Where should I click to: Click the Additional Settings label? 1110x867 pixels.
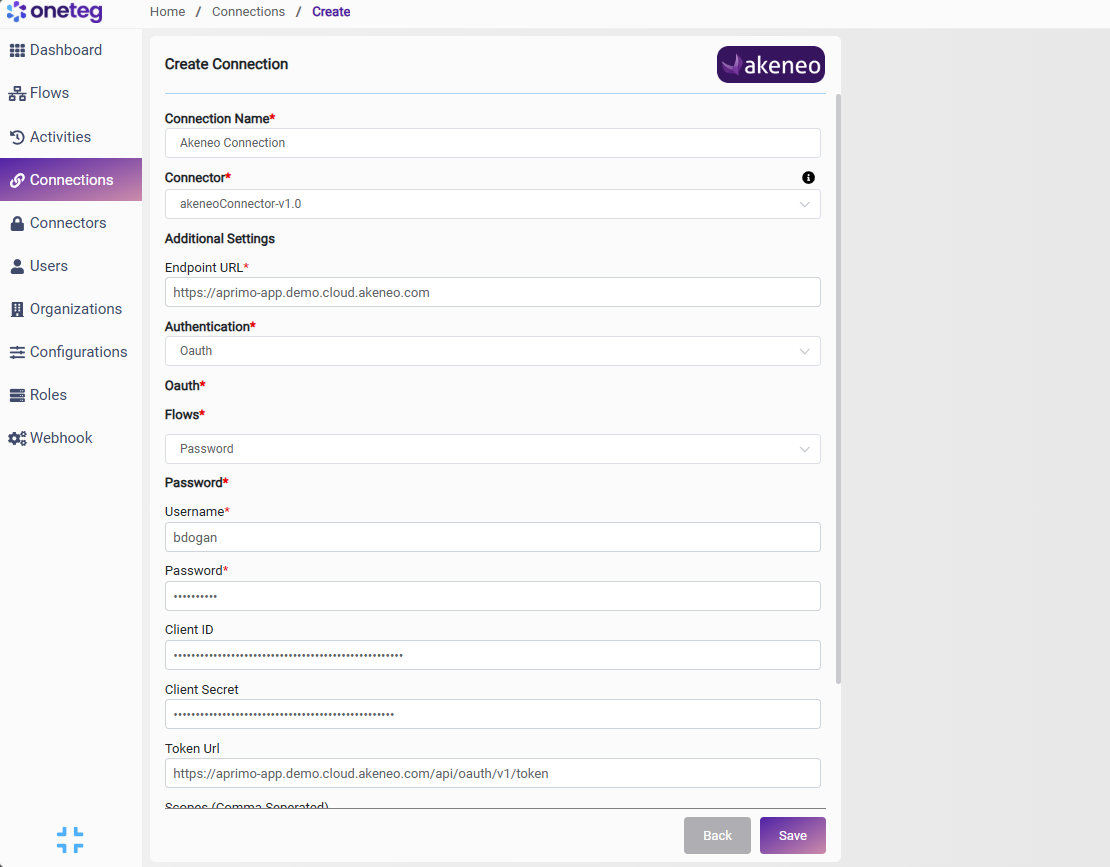[220, 239]
